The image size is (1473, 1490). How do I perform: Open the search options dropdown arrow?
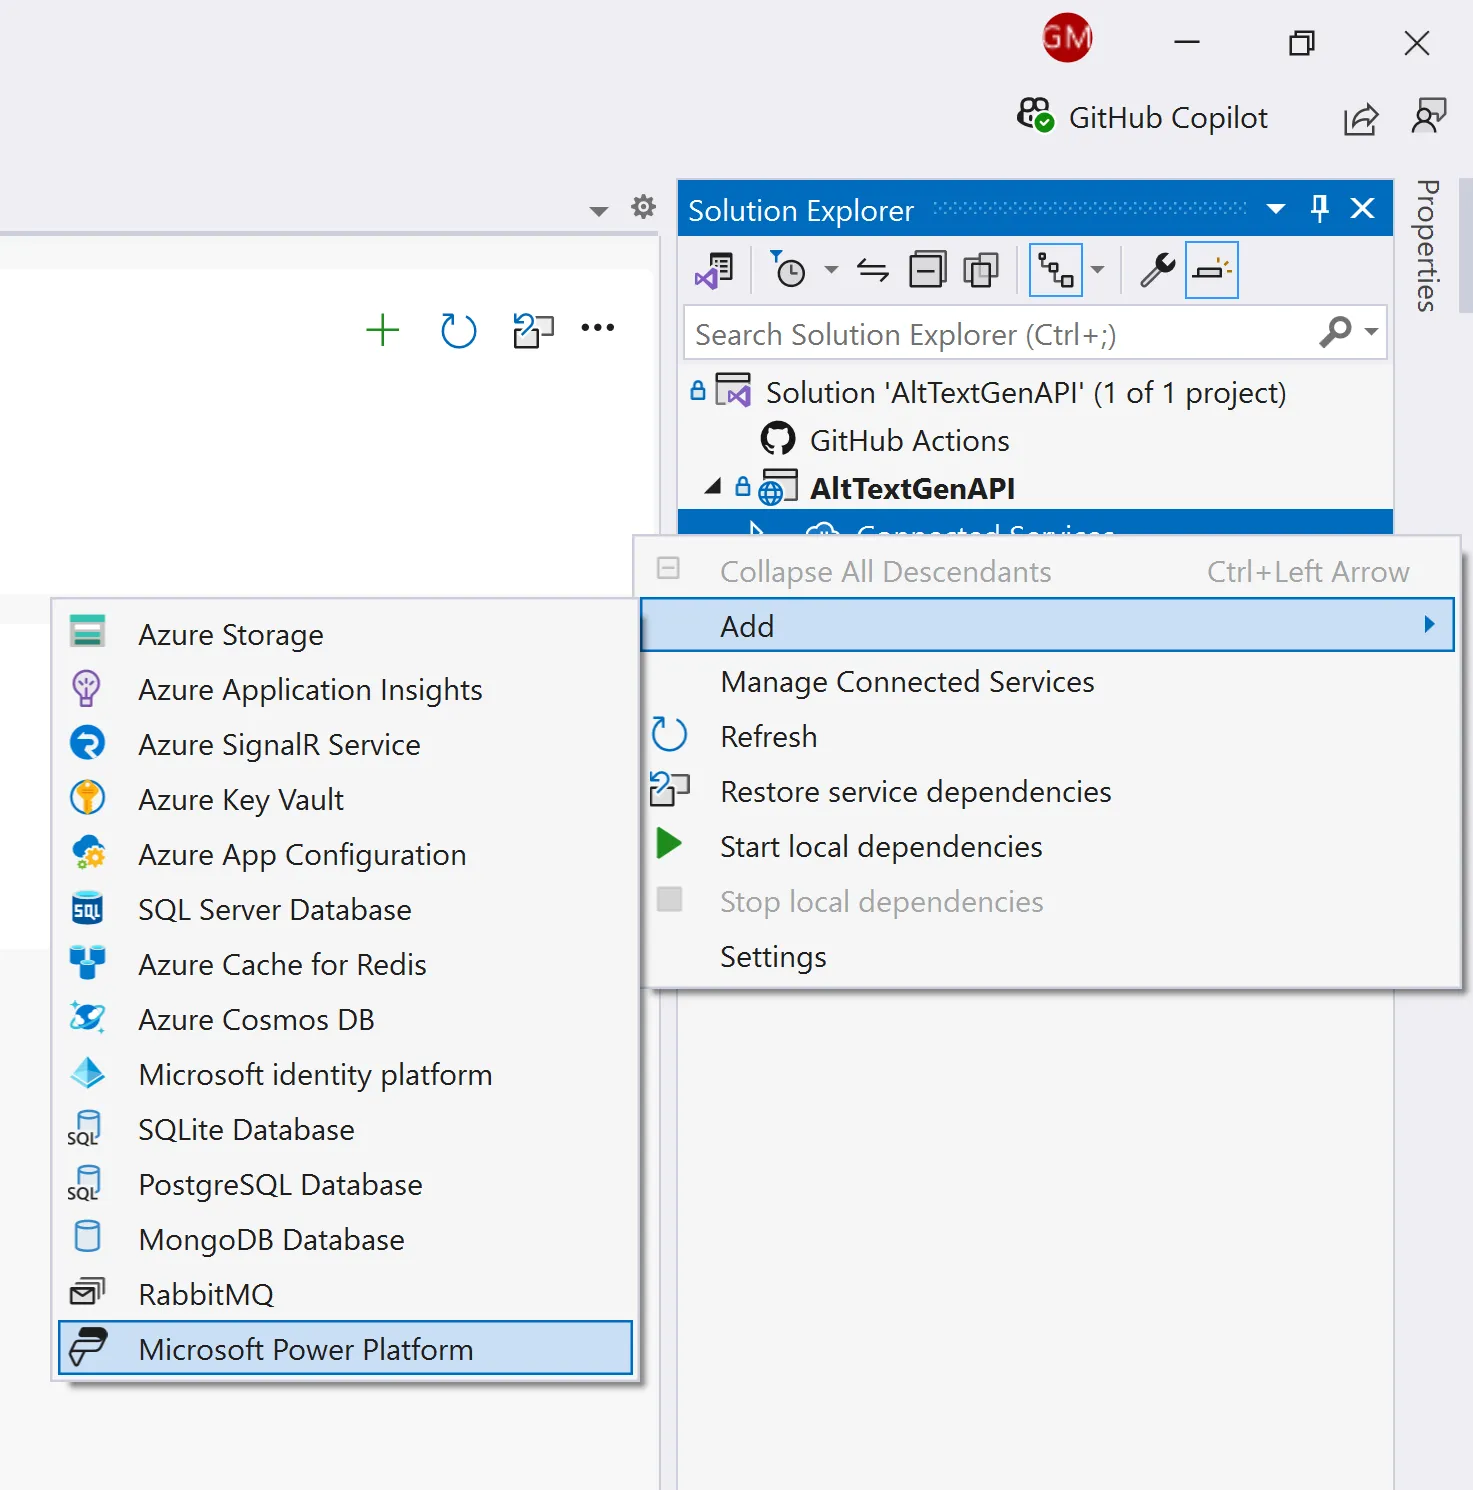point(1371,331)
